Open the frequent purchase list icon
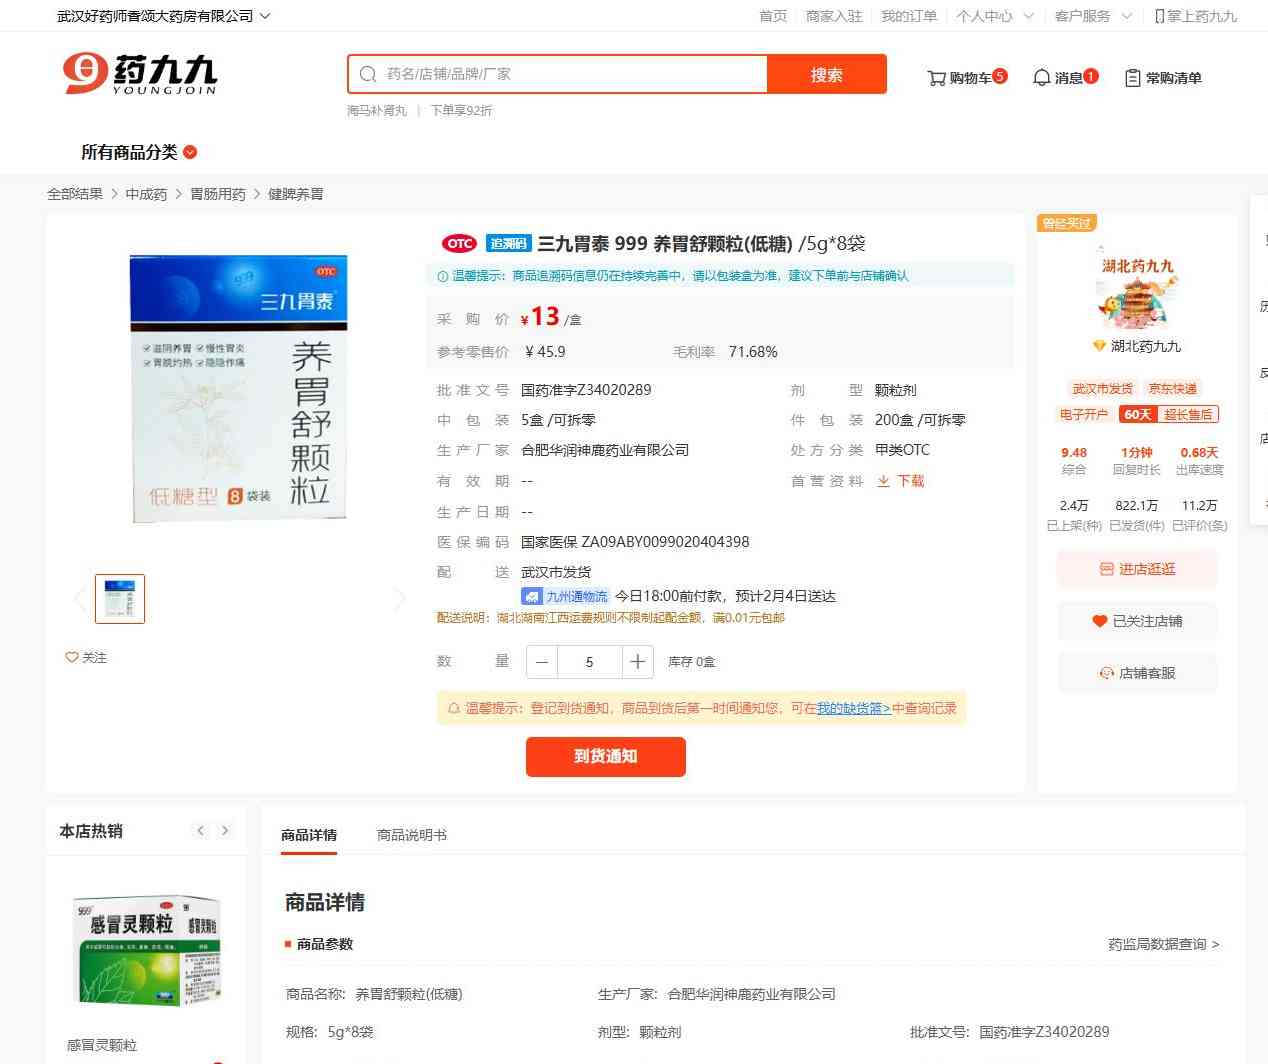 click(1133, 78)
